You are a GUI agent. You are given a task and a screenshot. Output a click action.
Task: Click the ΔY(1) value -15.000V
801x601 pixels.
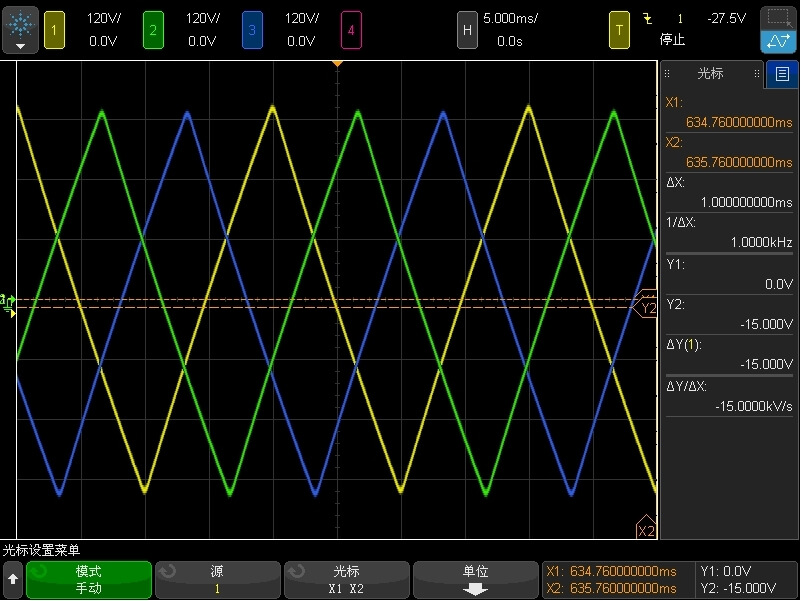click(x=766, y=364)
